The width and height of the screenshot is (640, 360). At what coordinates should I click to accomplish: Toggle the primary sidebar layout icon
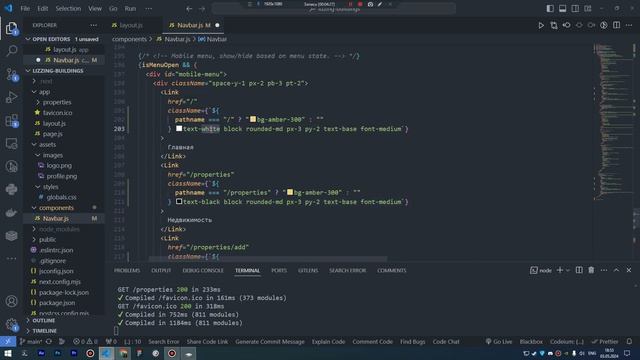(550, 8)
